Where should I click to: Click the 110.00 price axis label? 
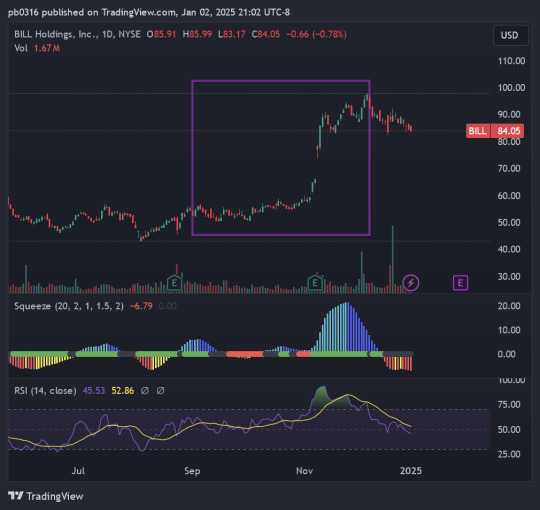[x=511, y=61]
